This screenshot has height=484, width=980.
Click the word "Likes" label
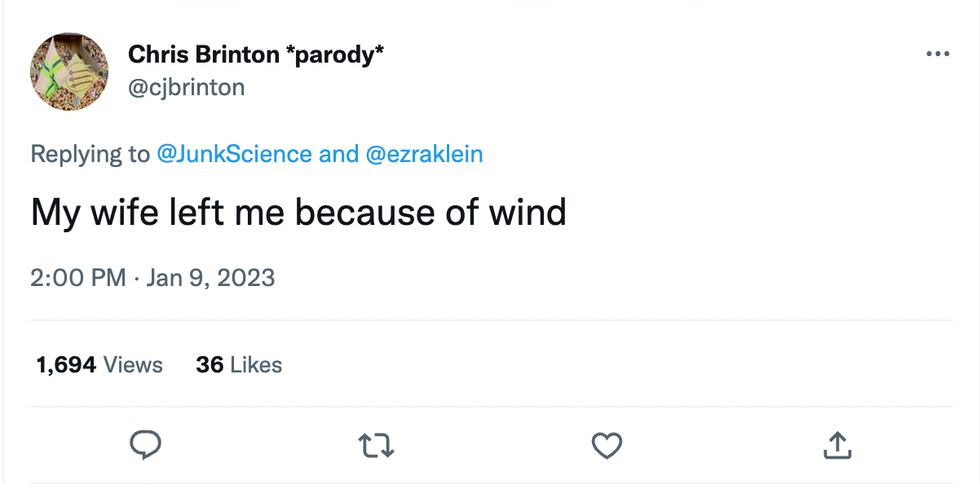click(256, 365)
